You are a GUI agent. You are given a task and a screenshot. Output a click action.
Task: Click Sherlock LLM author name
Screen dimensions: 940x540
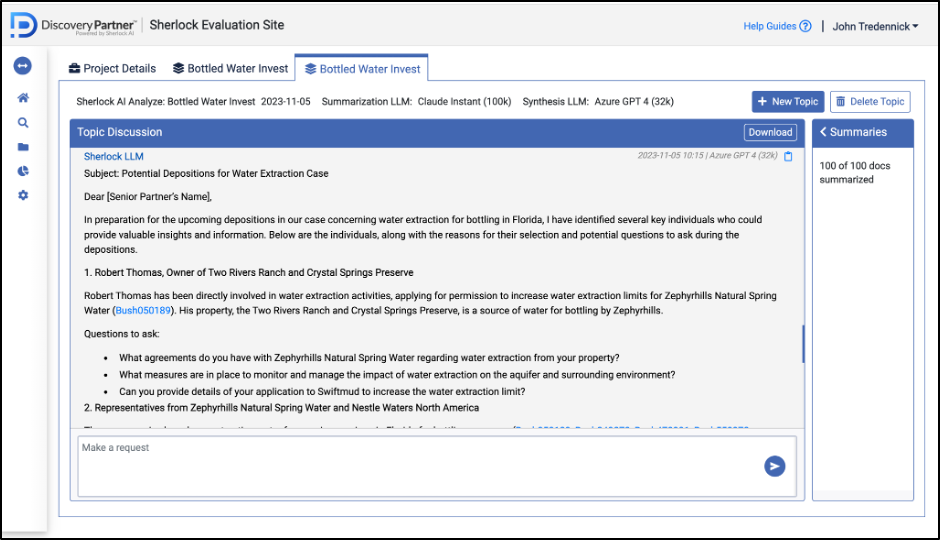pyautogui.click(x=113, y=156)
